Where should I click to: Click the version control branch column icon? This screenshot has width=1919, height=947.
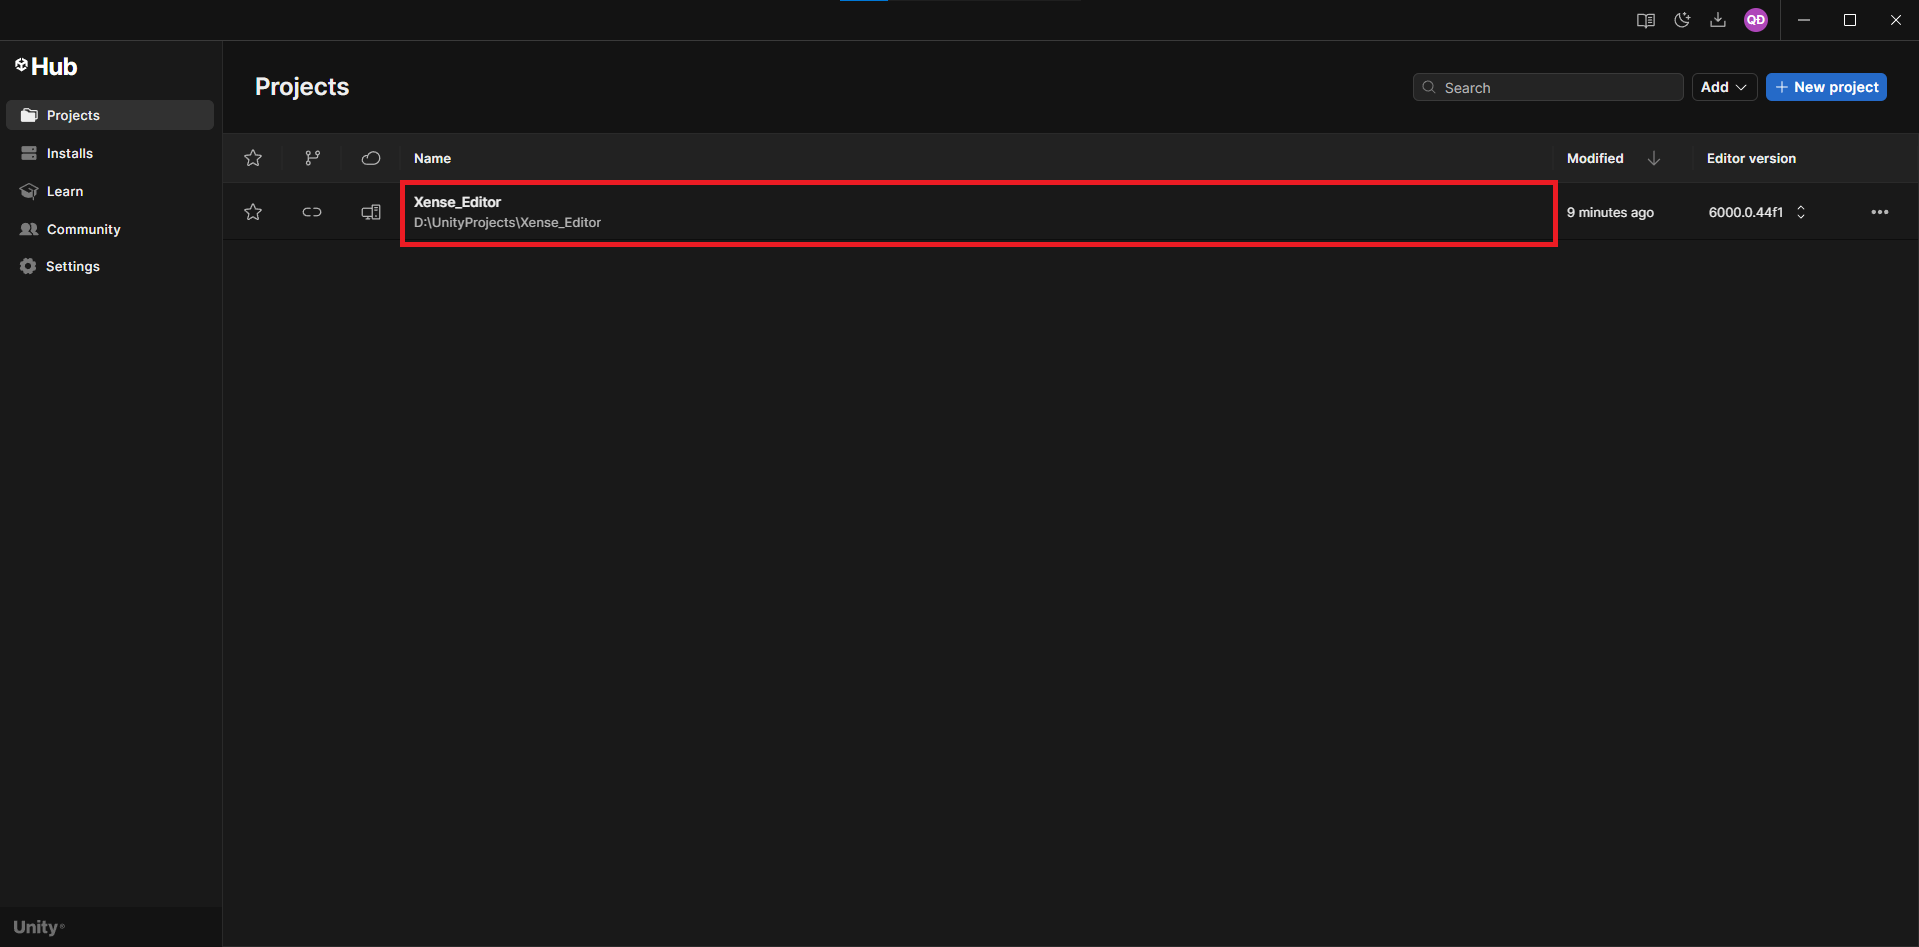[x=312, y=158]
